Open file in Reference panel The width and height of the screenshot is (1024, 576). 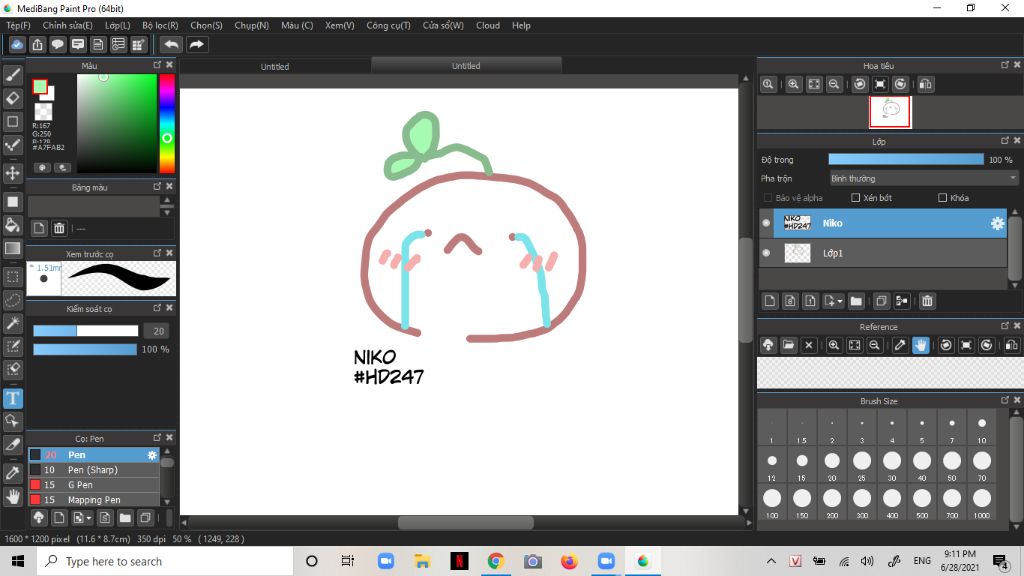[788, 345]
